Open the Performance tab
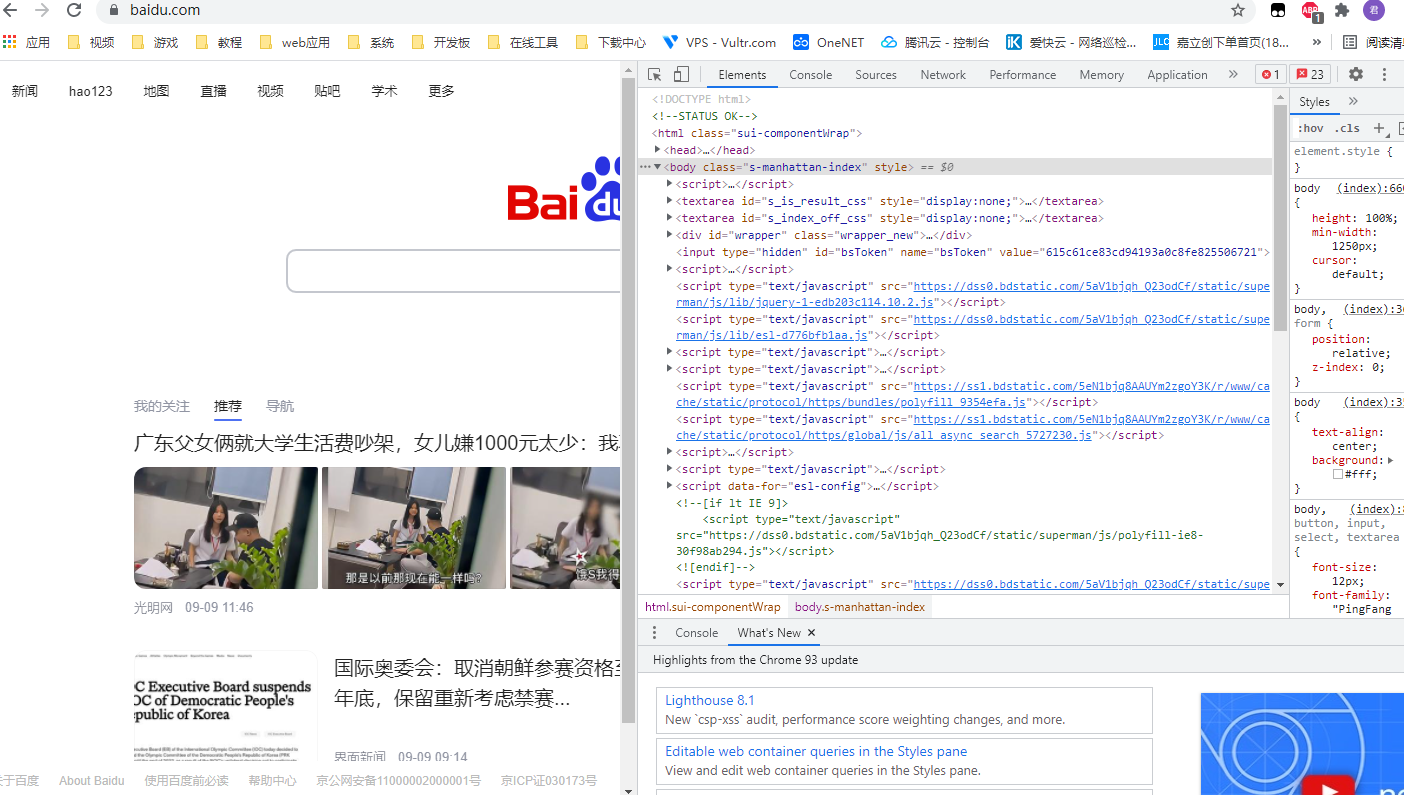The height and width of the screenshot is (795, 1404). click(1022, 75)
